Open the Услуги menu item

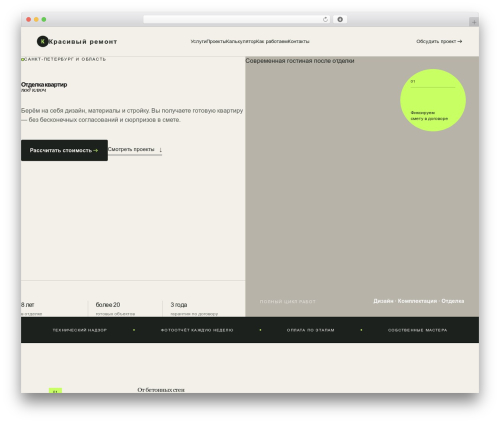tap(199, 41)
